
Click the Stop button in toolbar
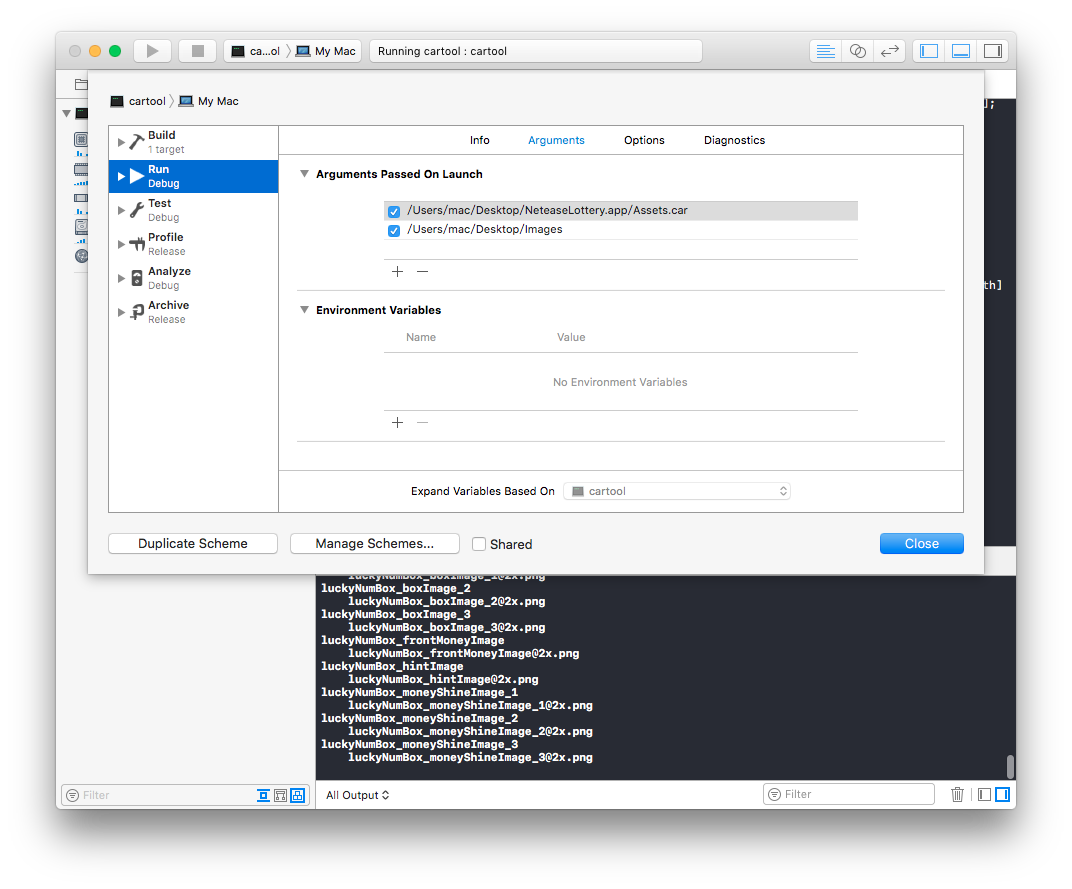(x=198, y=51)
